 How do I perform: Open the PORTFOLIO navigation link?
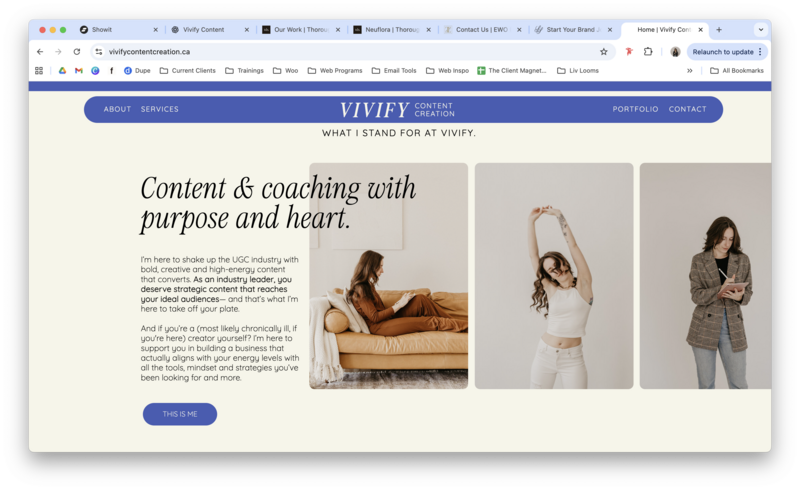[x=635, y=109]
